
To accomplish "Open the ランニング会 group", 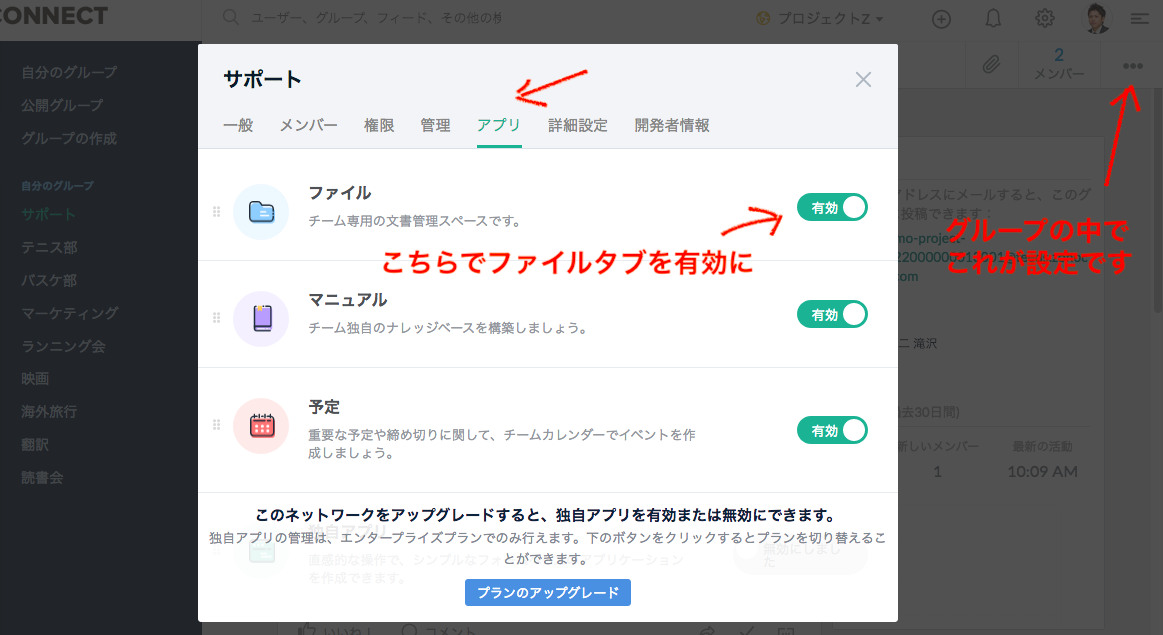I will point(63,346).
